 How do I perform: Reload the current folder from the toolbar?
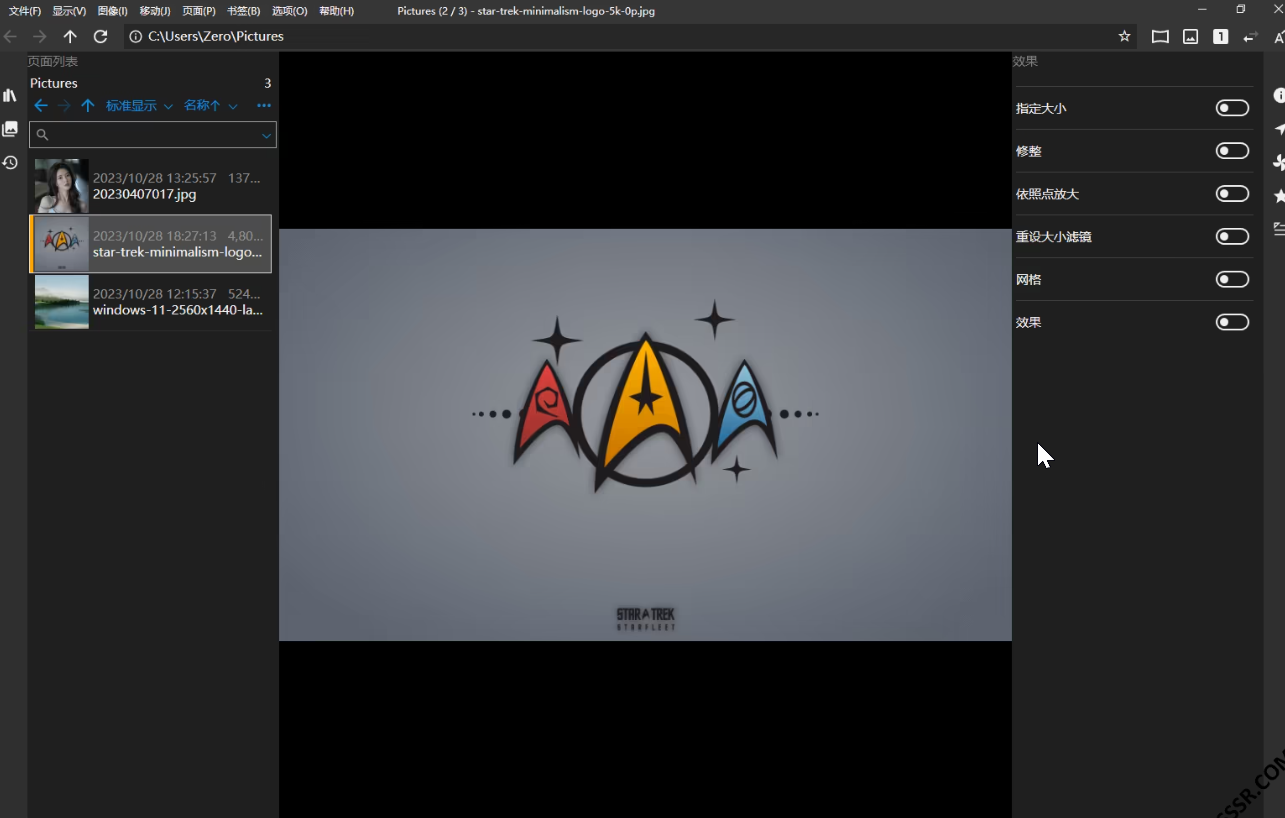(x=100, y=36)
